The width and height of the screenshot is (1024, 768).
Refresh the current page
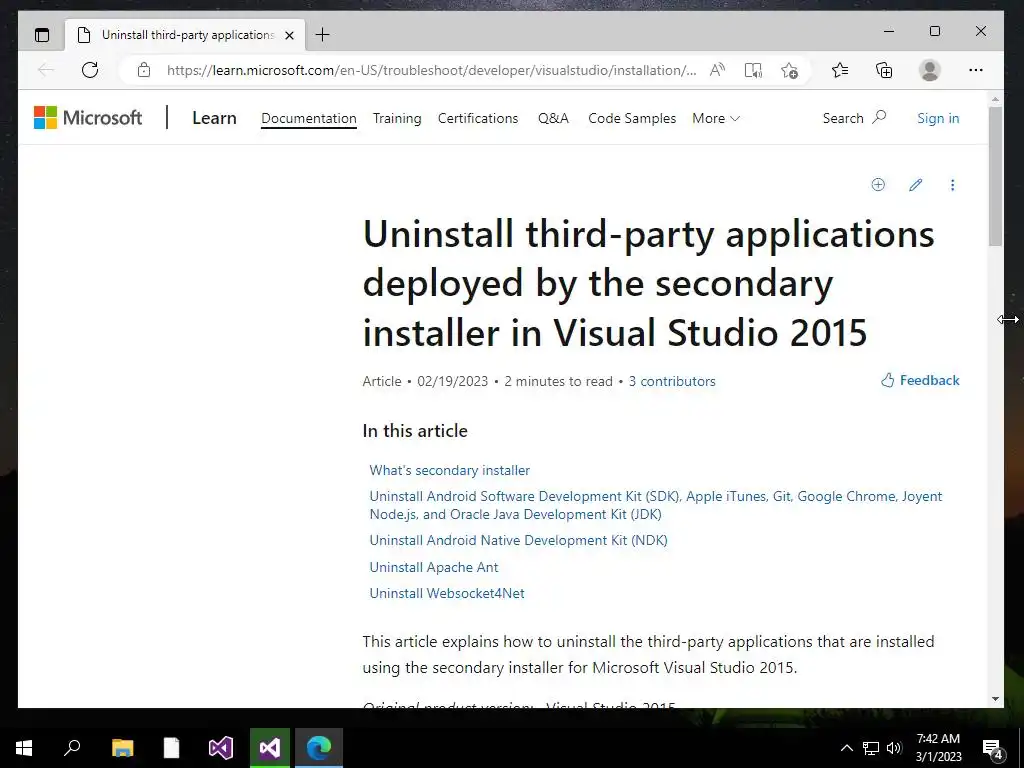click(90, 70)
